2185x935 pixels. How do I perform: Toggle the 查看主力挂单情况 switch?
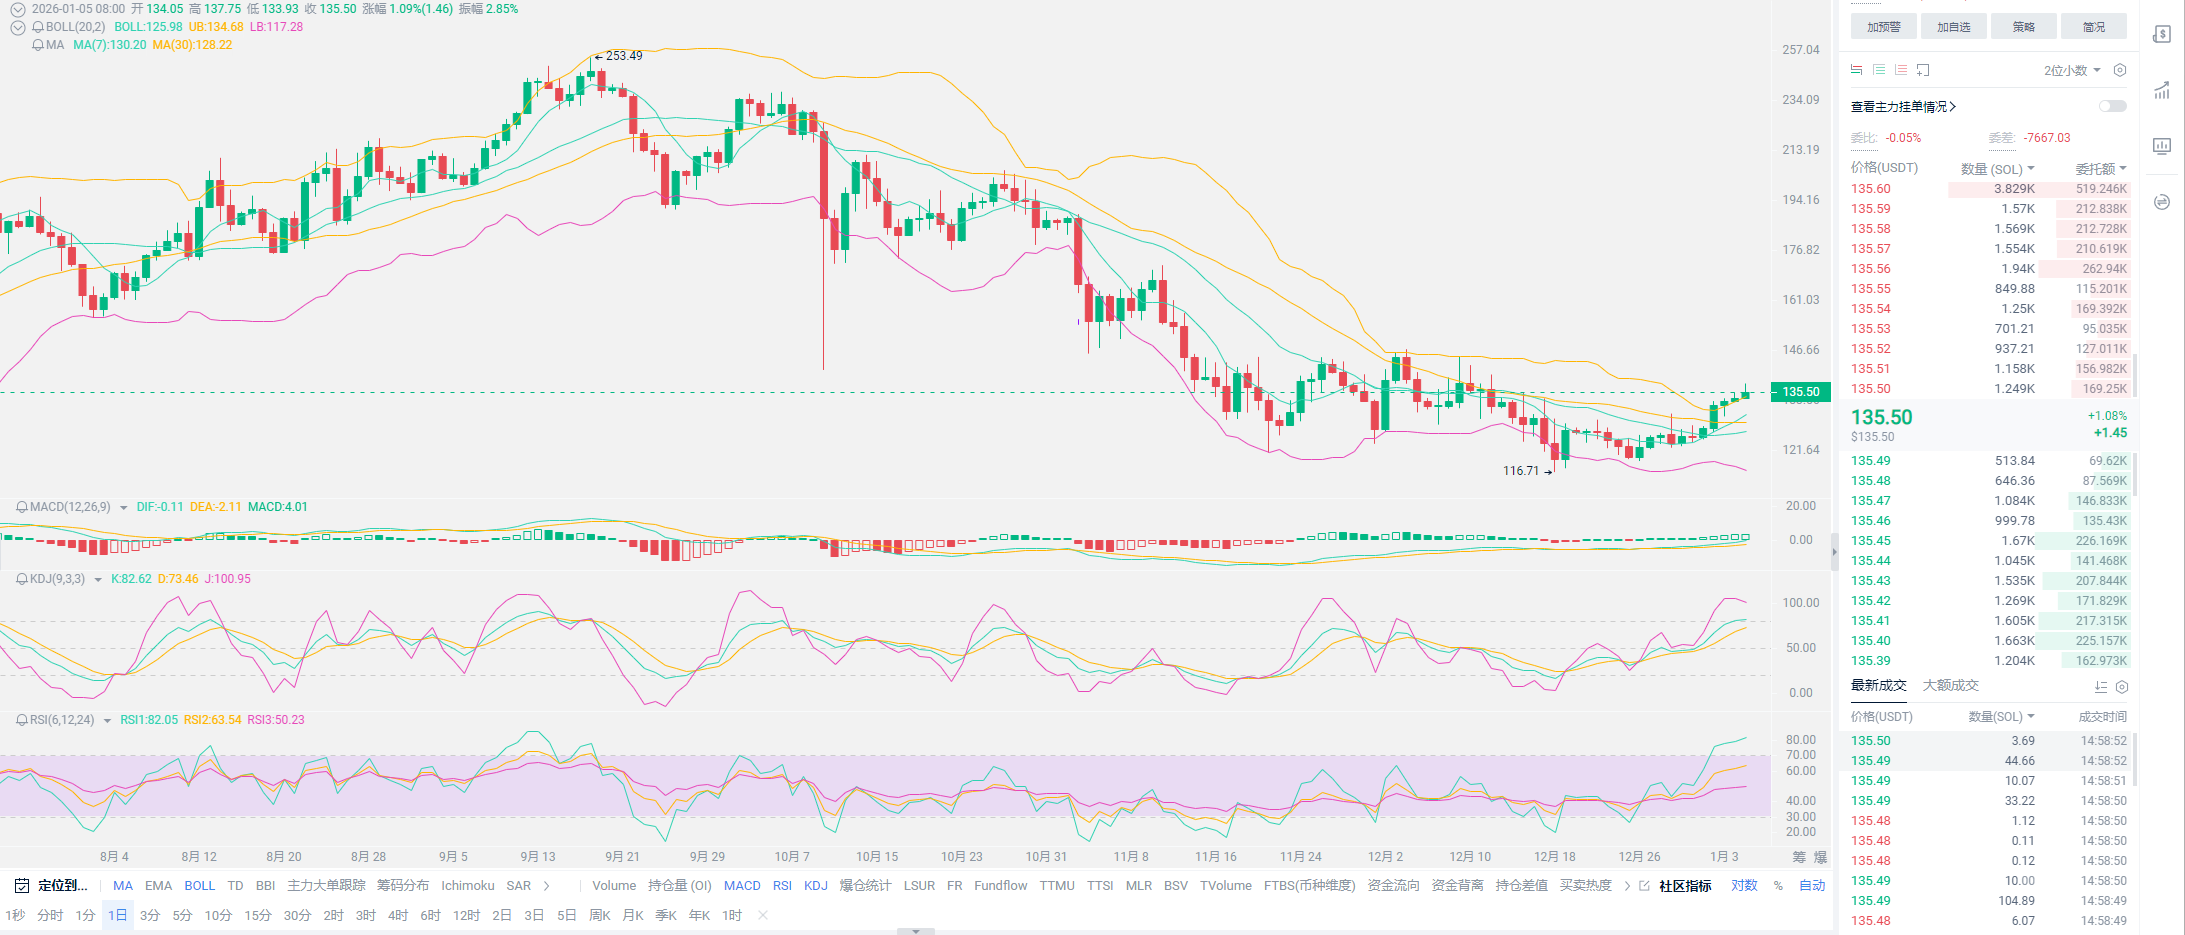[2112, 106]
